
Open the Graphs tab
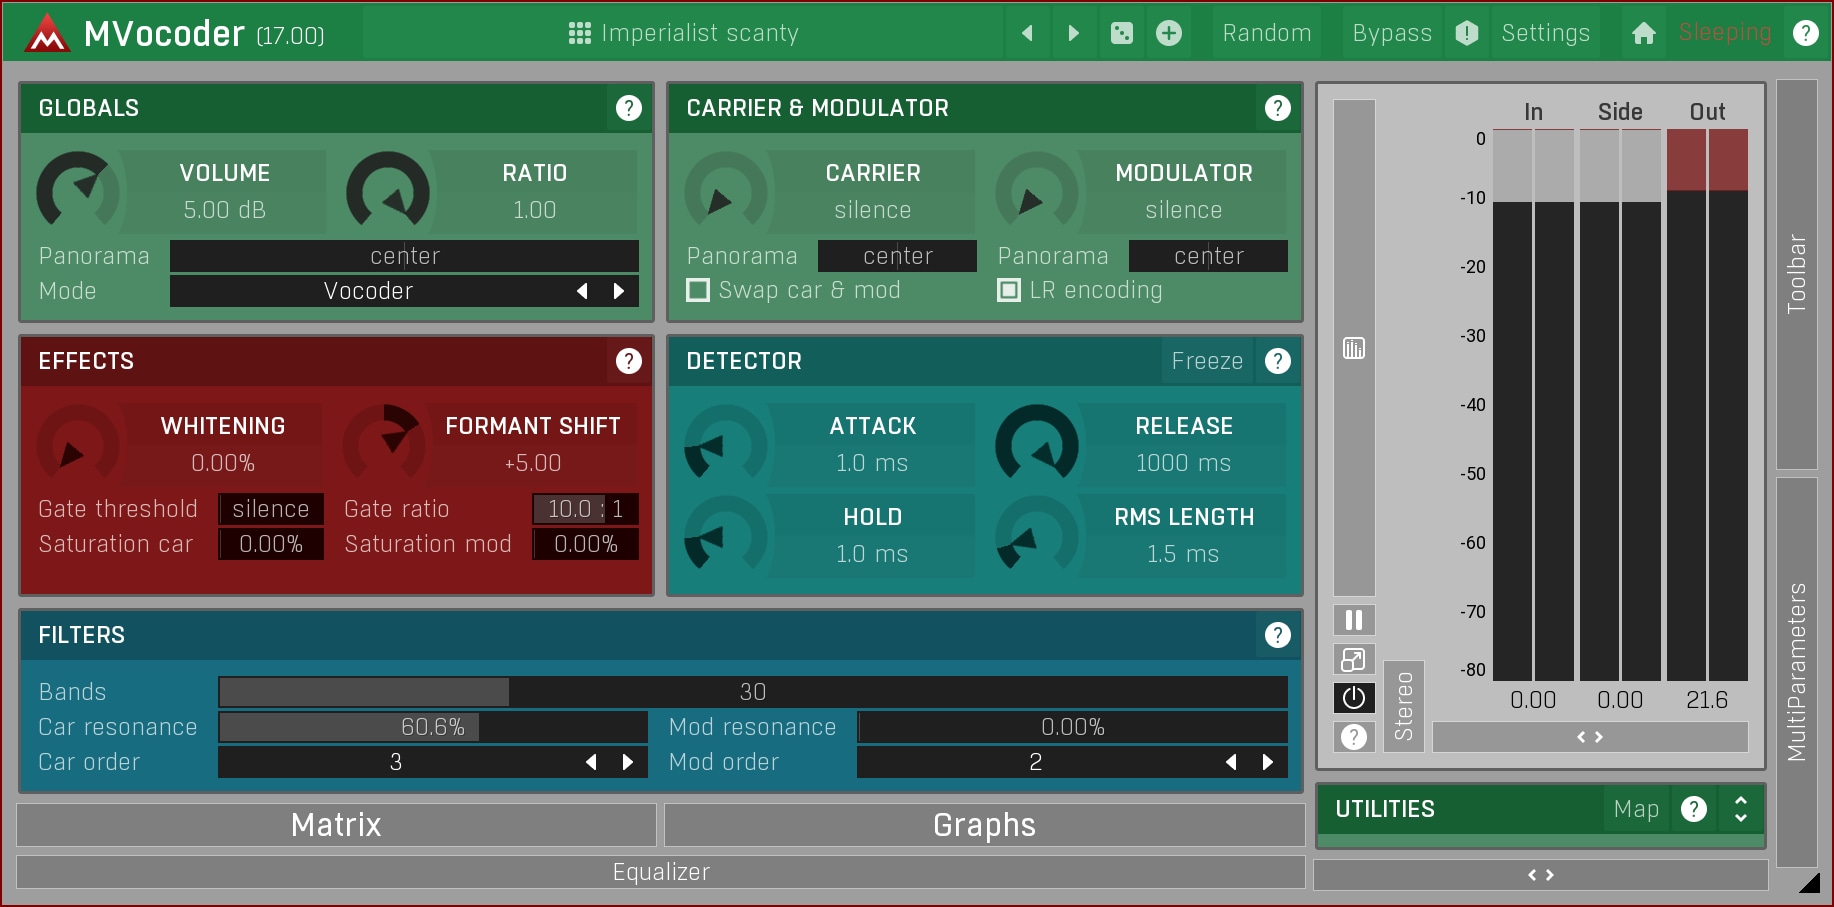click(984, 825)
